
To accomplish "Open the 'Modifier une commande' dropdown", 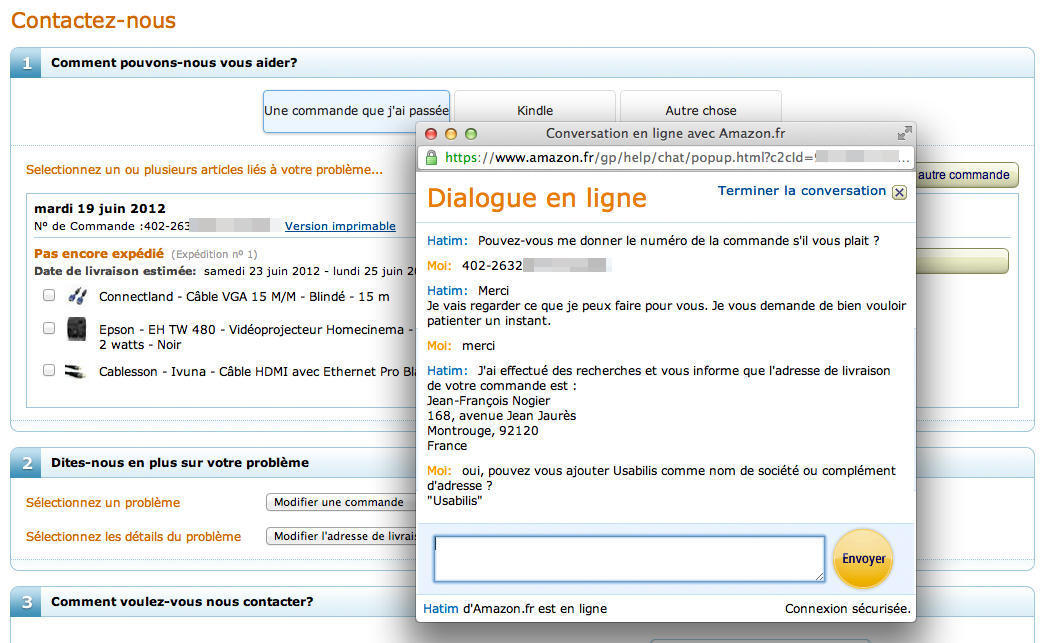I will pyautogui.click(x=340, y=502).
